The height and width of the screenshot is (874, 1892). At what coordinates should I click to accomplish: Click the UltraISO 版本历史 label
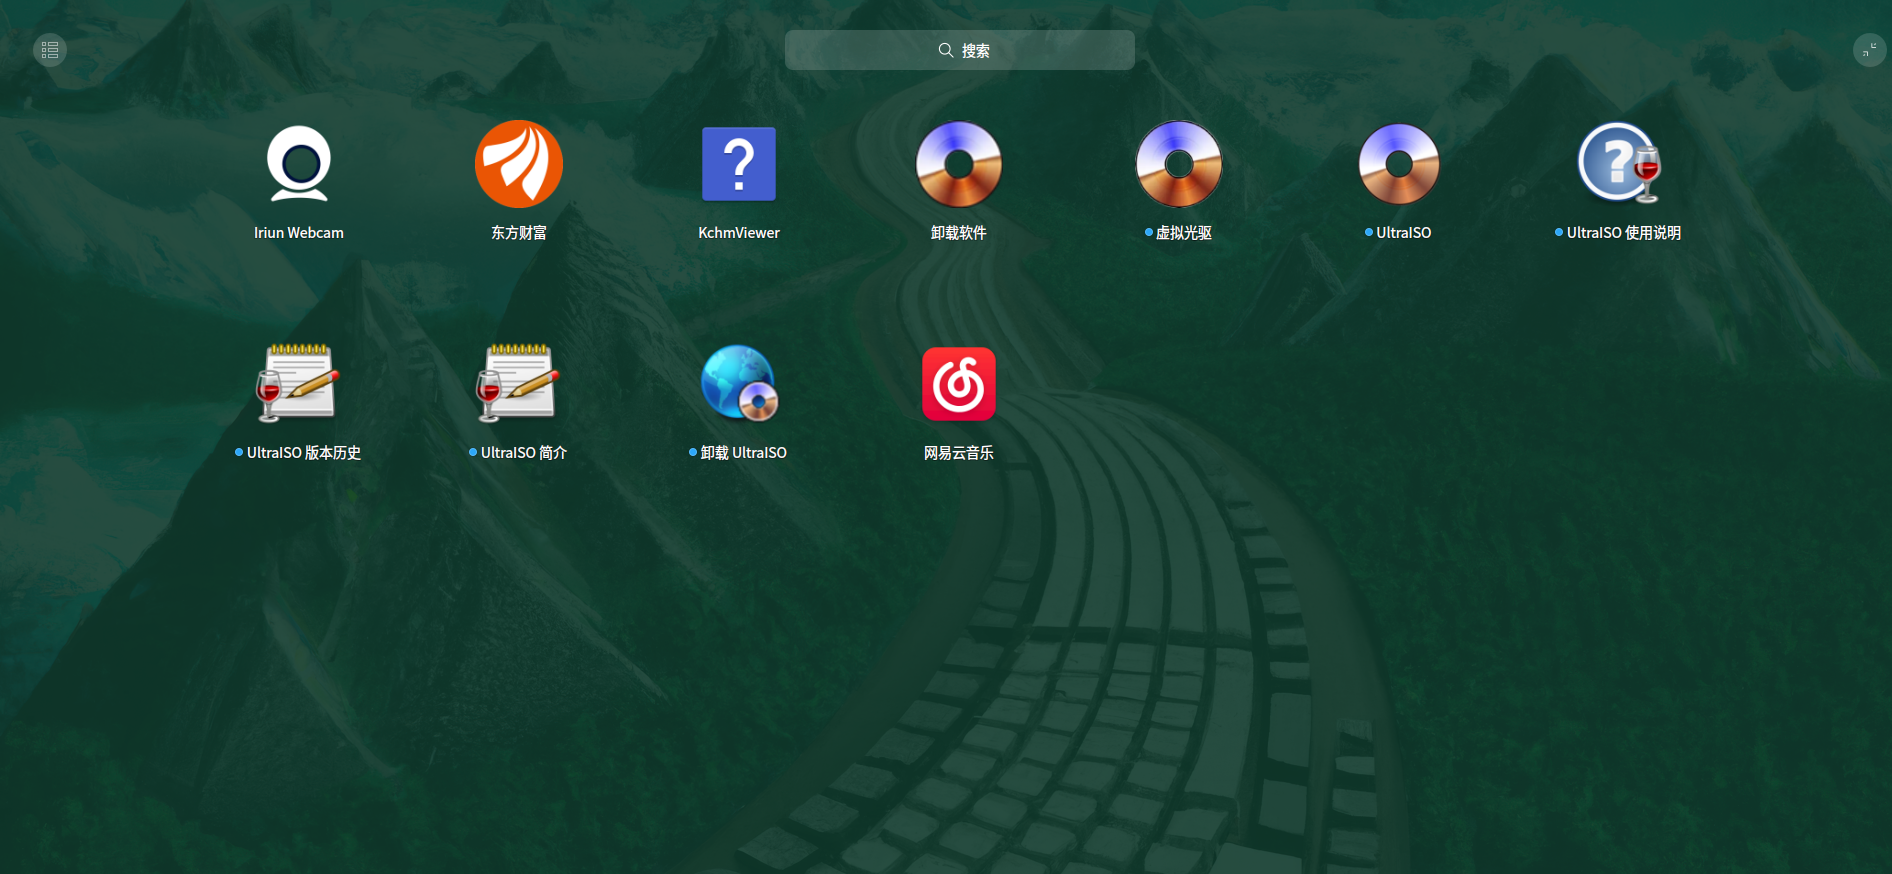pyautogui.click(x=304, y=453)
